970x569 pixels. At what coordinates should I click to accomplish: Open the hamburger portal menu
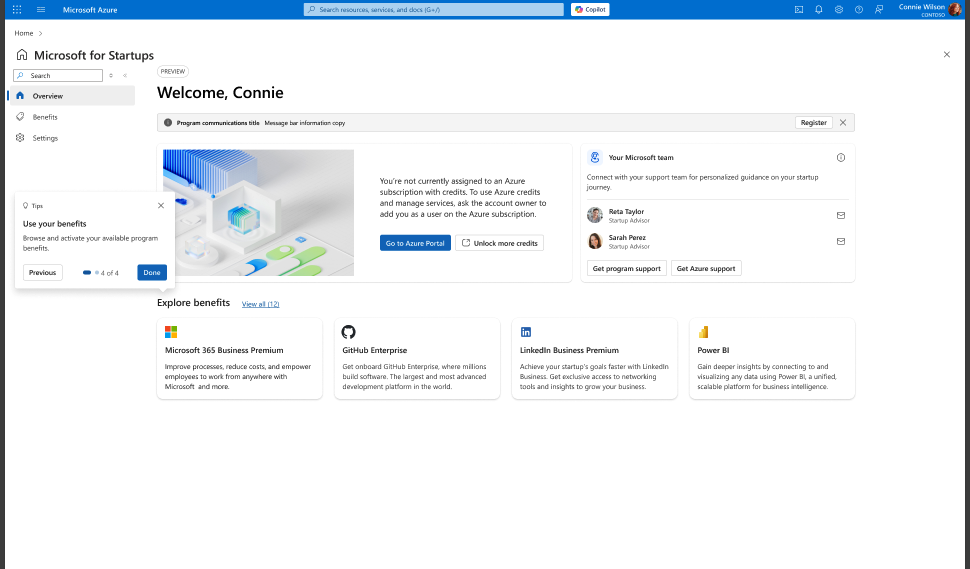[x=41, y=9]
